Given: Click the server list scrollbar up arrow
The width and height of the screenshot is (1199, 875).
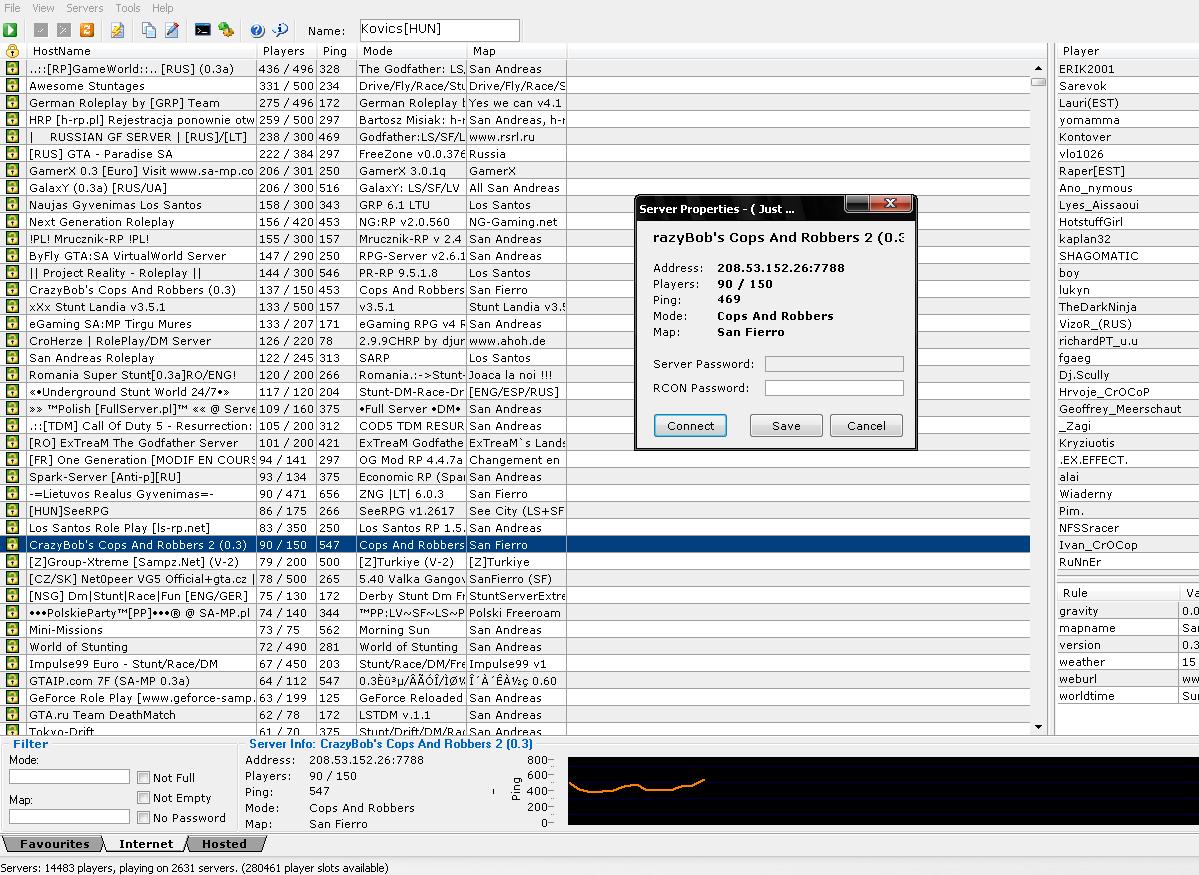Looking at the screenshot, I should tap(1038, 69).
